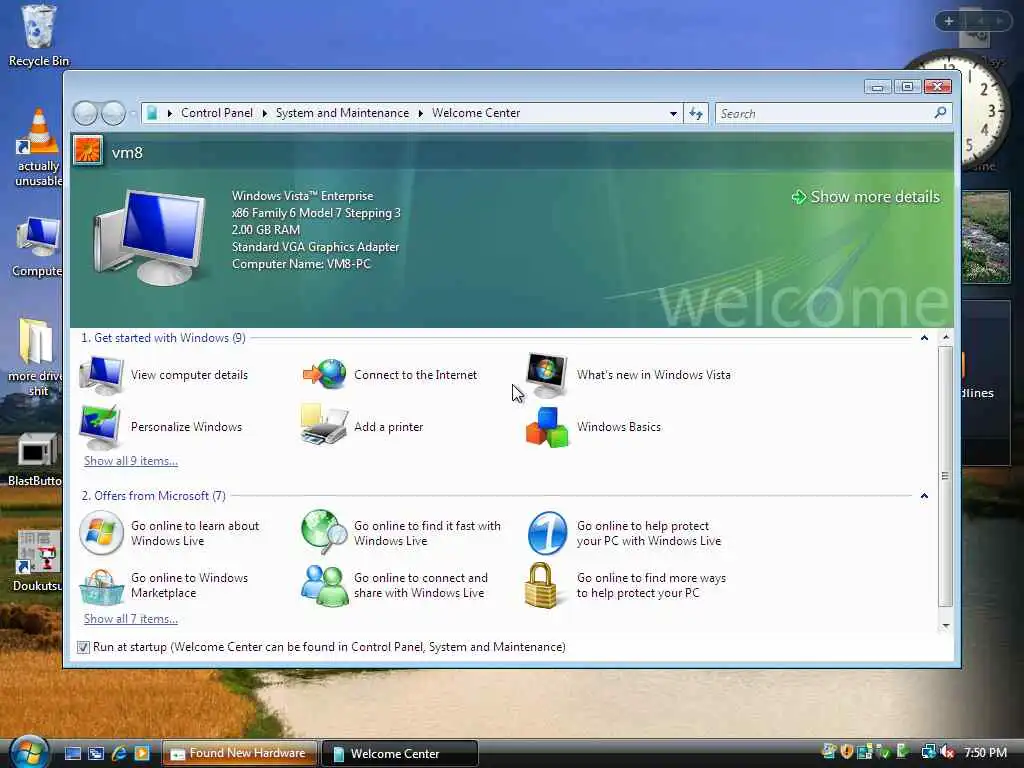Select the Personalize Windows icon

[100, 426]
